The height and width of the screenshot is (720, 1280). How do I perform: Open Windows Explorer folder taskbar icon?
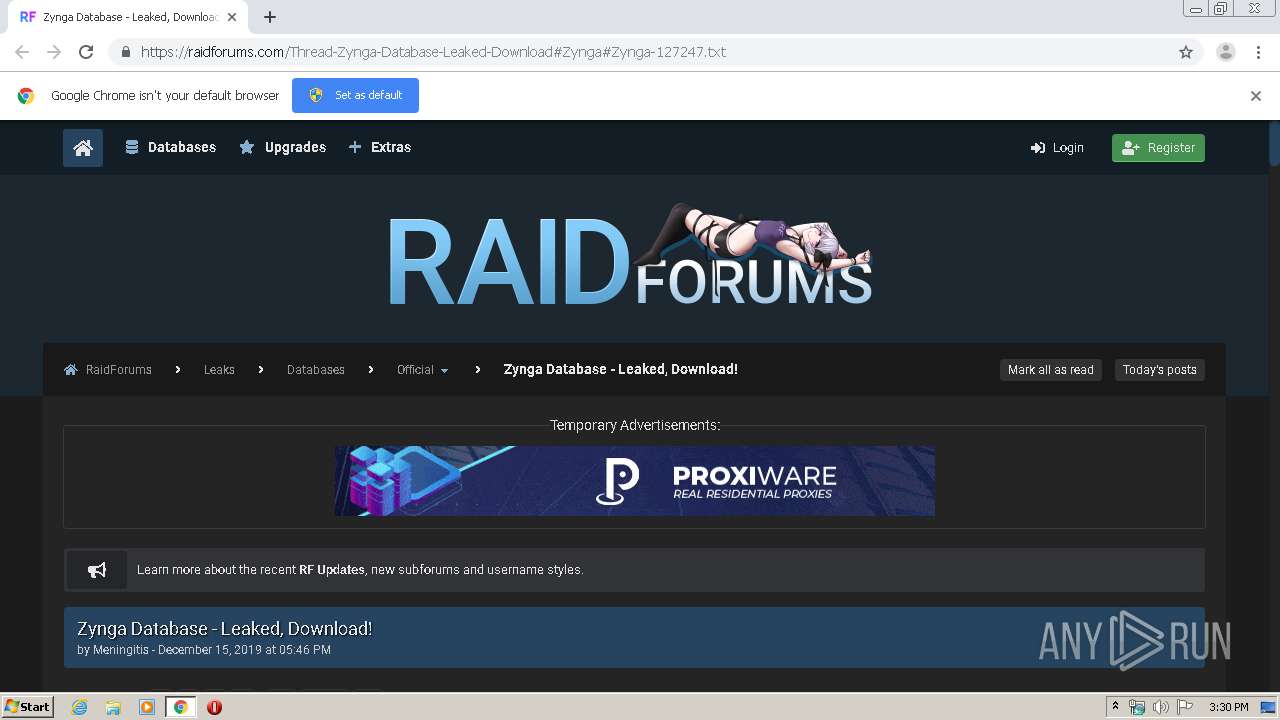[x=113, y=707]
